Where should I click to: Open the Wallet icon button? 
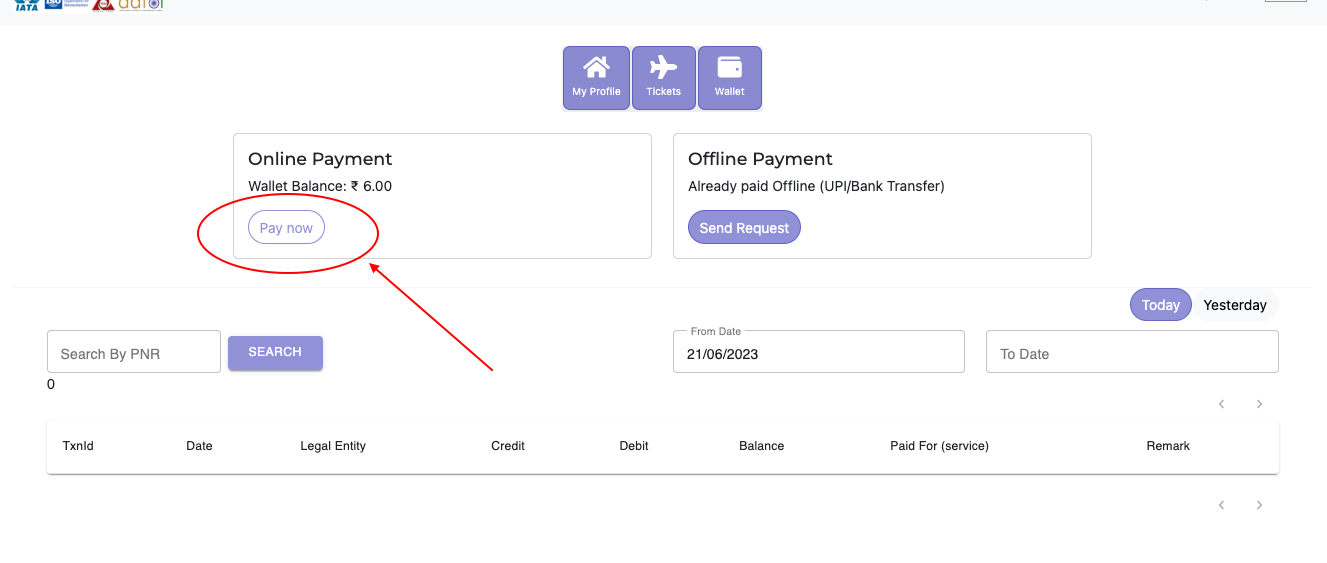point(729,77)
